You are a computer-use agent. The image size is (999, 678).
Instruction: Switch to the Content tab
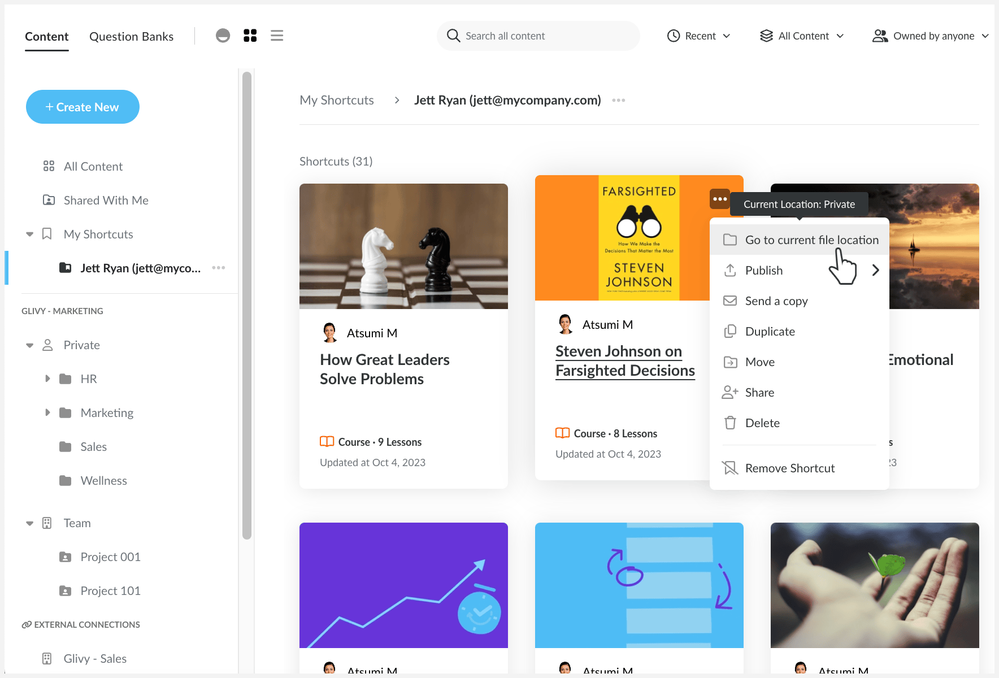pos(47,36)
